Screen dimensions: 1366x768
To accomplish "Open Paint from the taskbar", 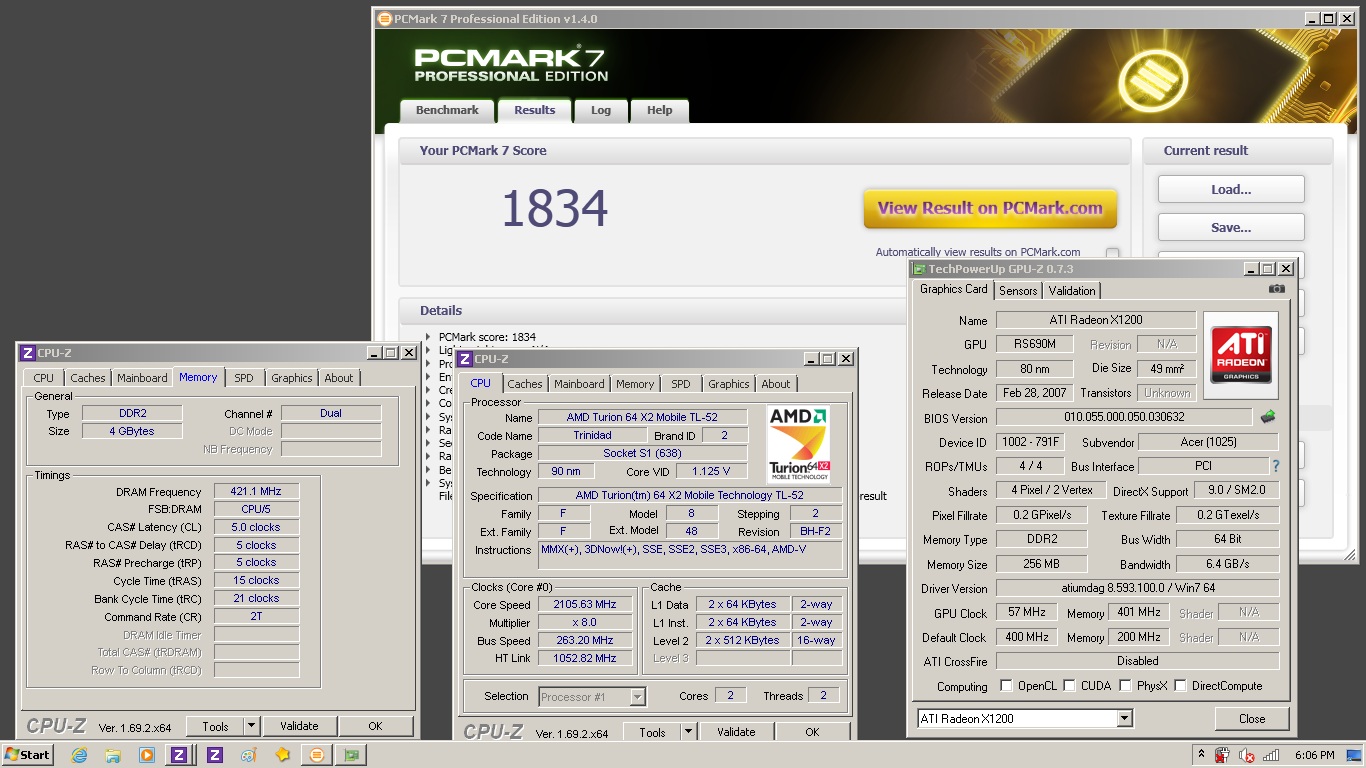I will (x=249, y=755).
